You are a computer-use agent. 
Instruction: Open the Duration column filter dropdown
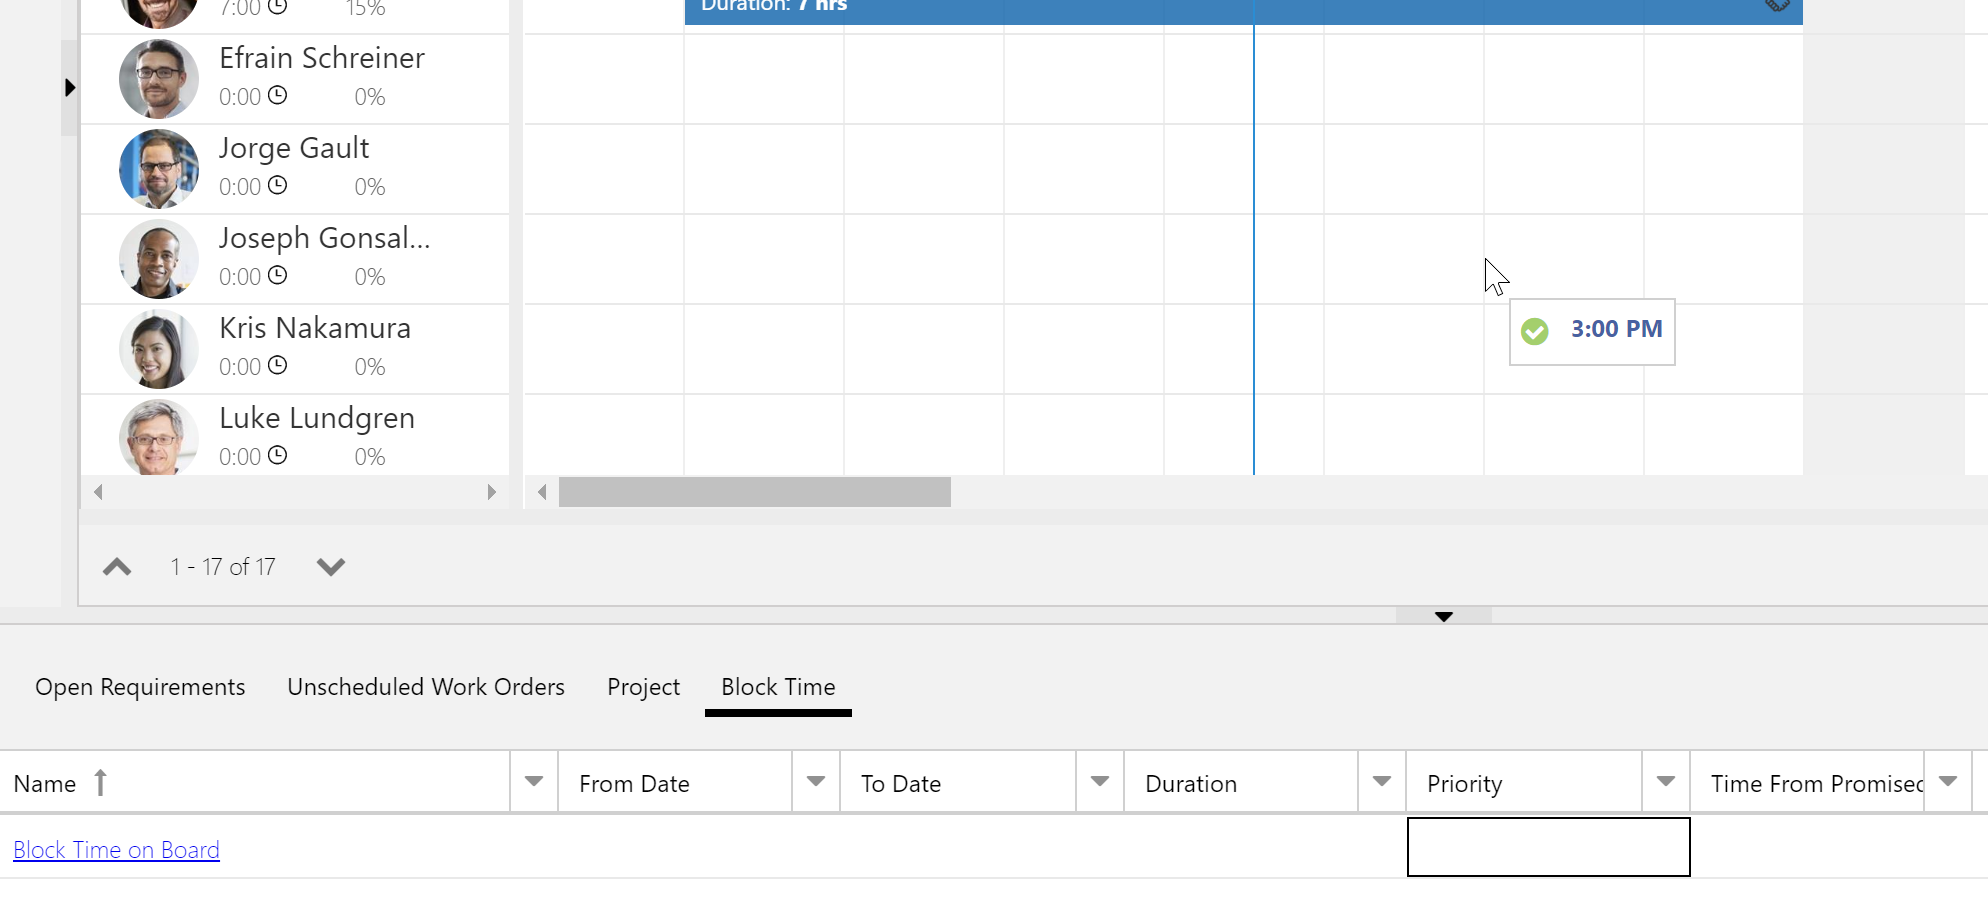1382,782
